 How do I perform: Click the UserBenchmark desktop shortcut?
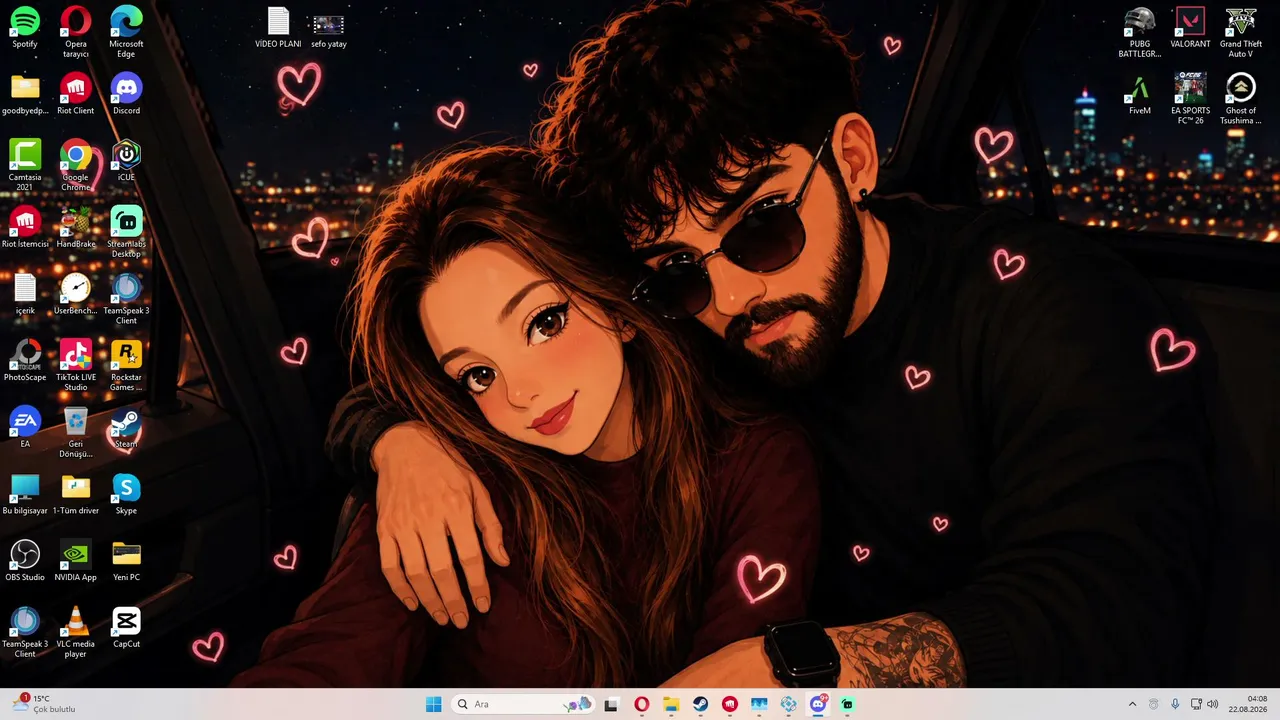tap(76, 294)
